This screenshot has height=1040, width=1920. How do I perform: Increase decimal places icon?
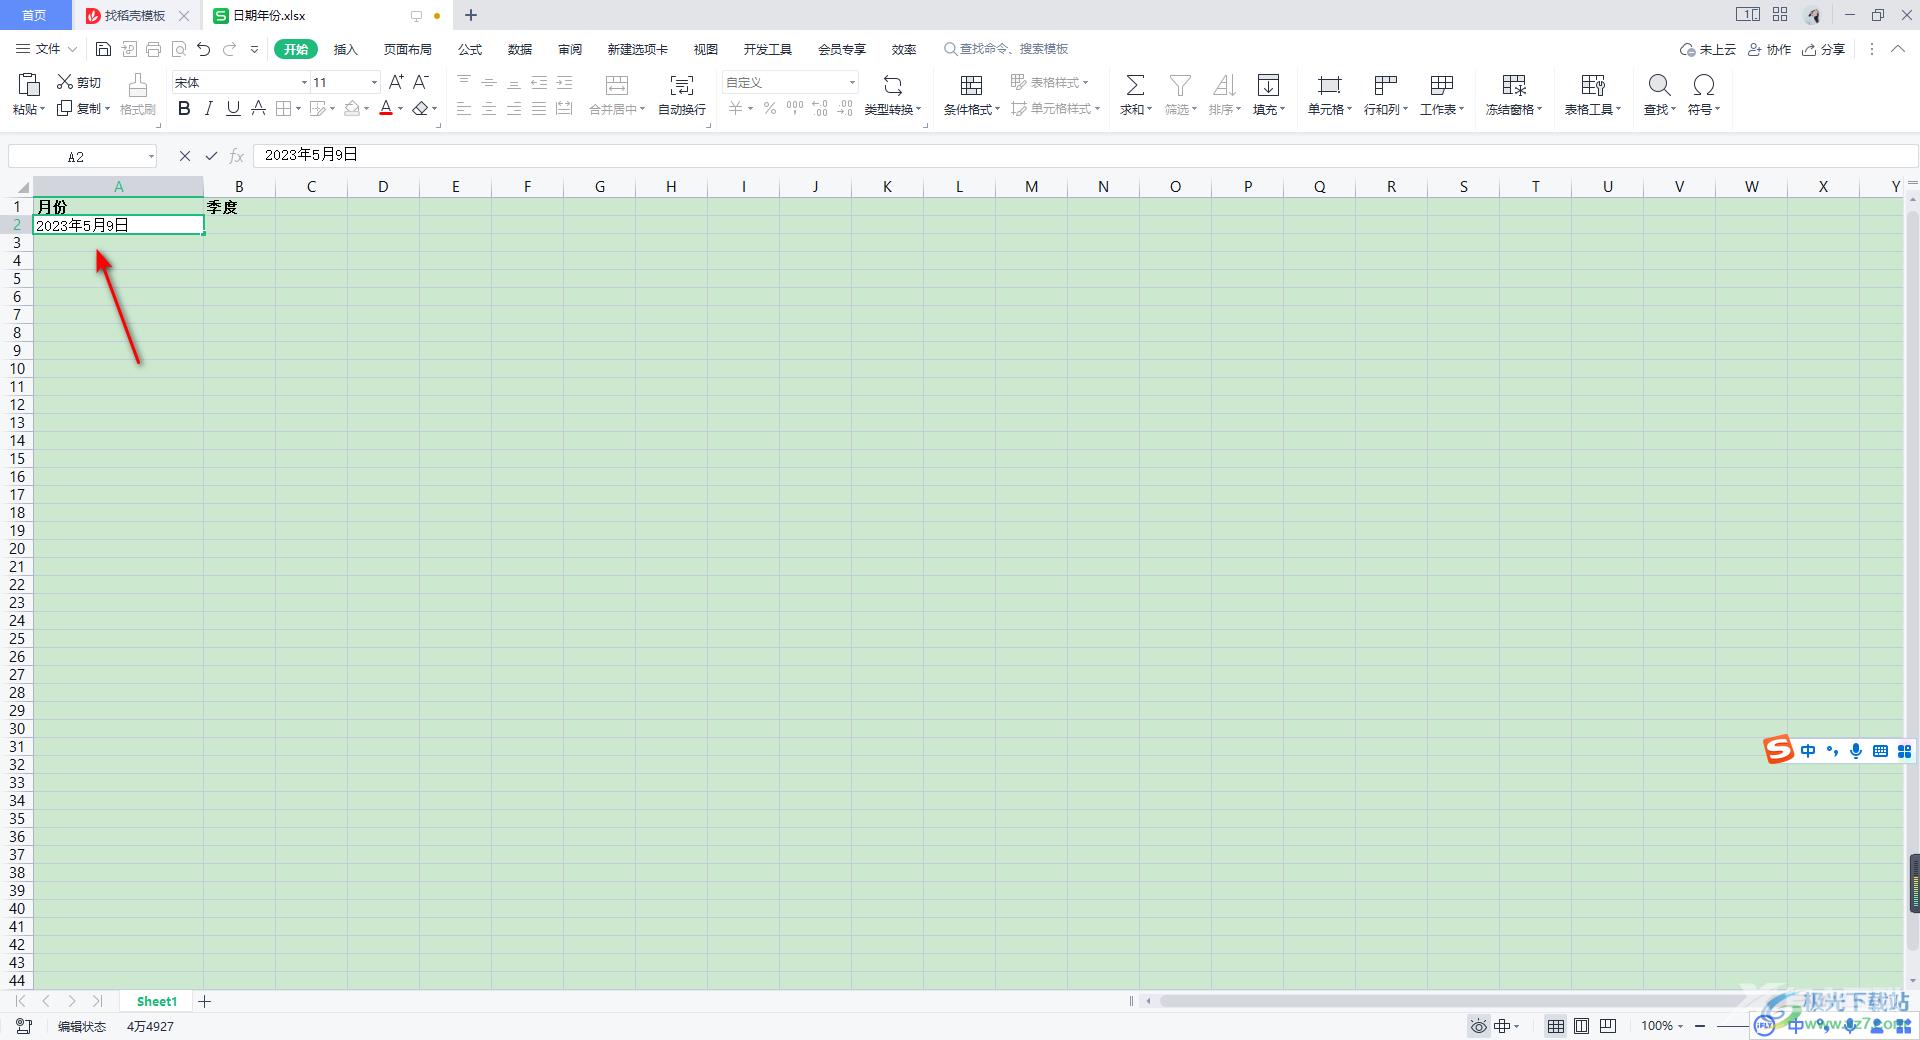tap(820, 108)
